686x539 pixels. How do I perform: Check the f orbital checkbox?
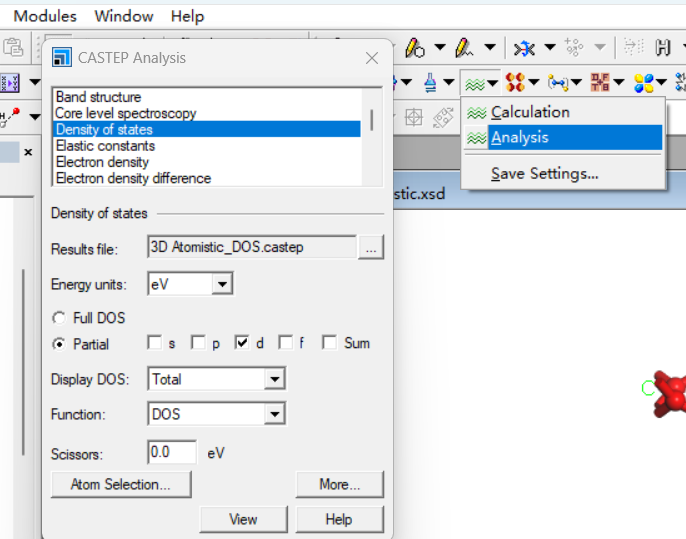[x=286, y=343]
